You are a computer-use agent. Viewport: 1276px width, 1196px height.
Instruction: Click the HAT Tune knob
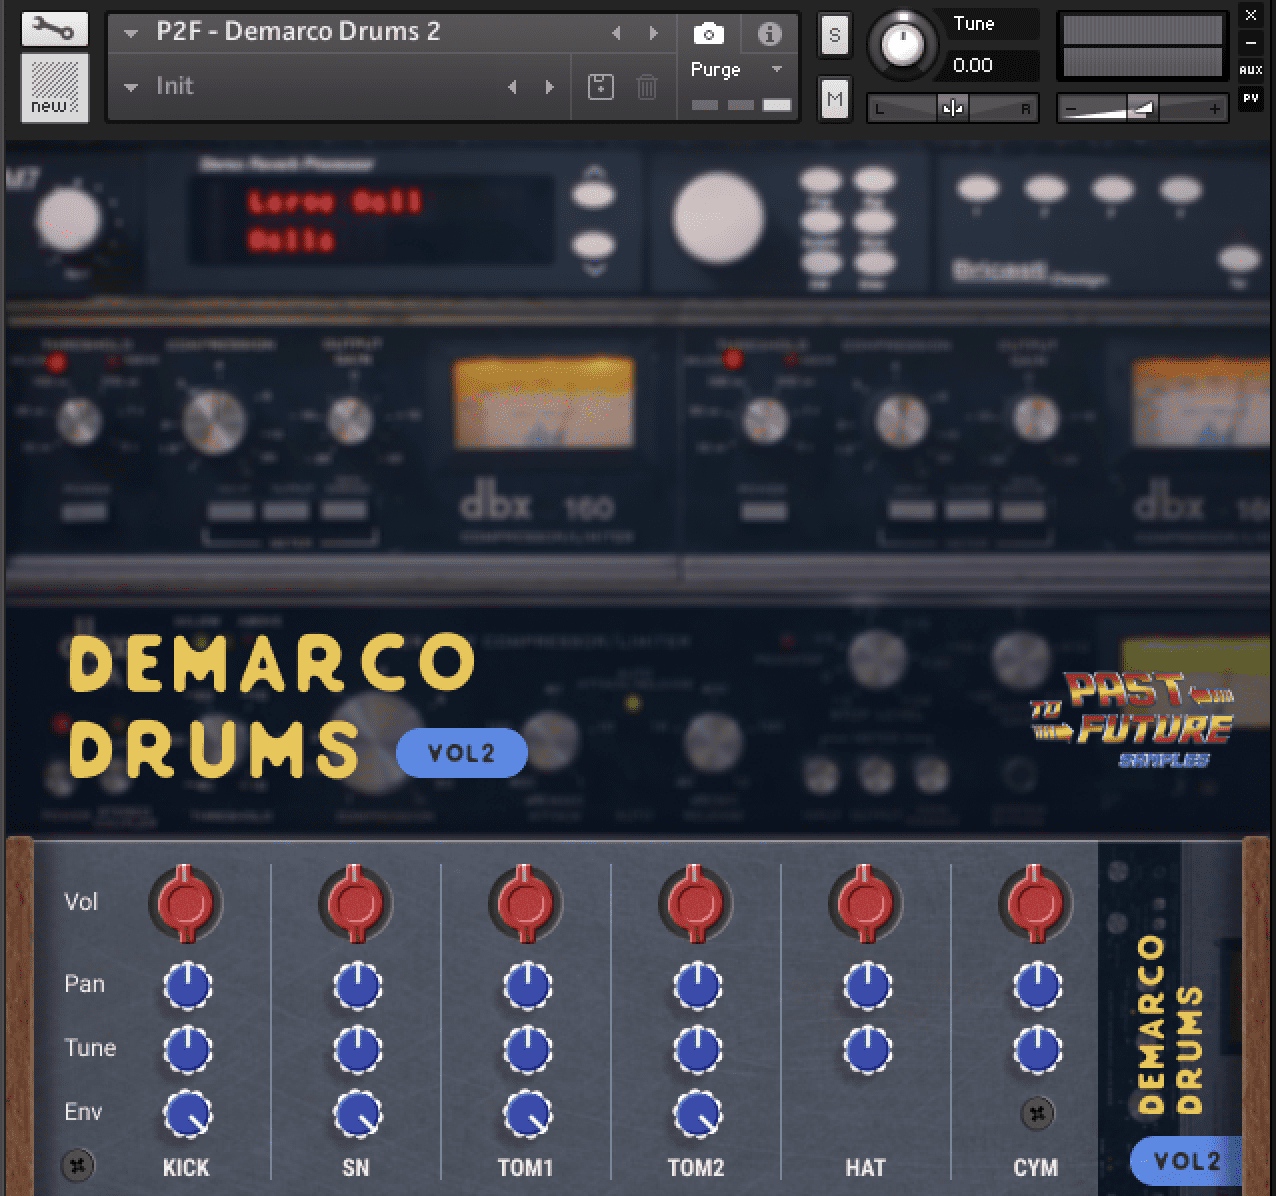pyautogui.click(x=867, y=1049)
